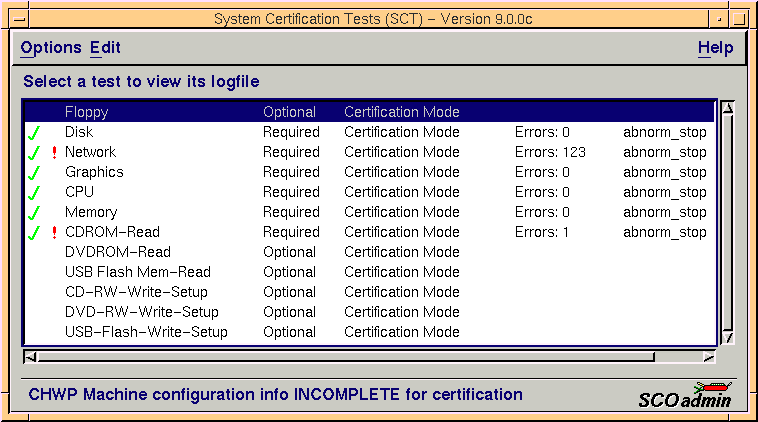Select the DVD-RW-Write-Setup test
The height and width of the screenshot is (422, 758).
pos(369,312)
